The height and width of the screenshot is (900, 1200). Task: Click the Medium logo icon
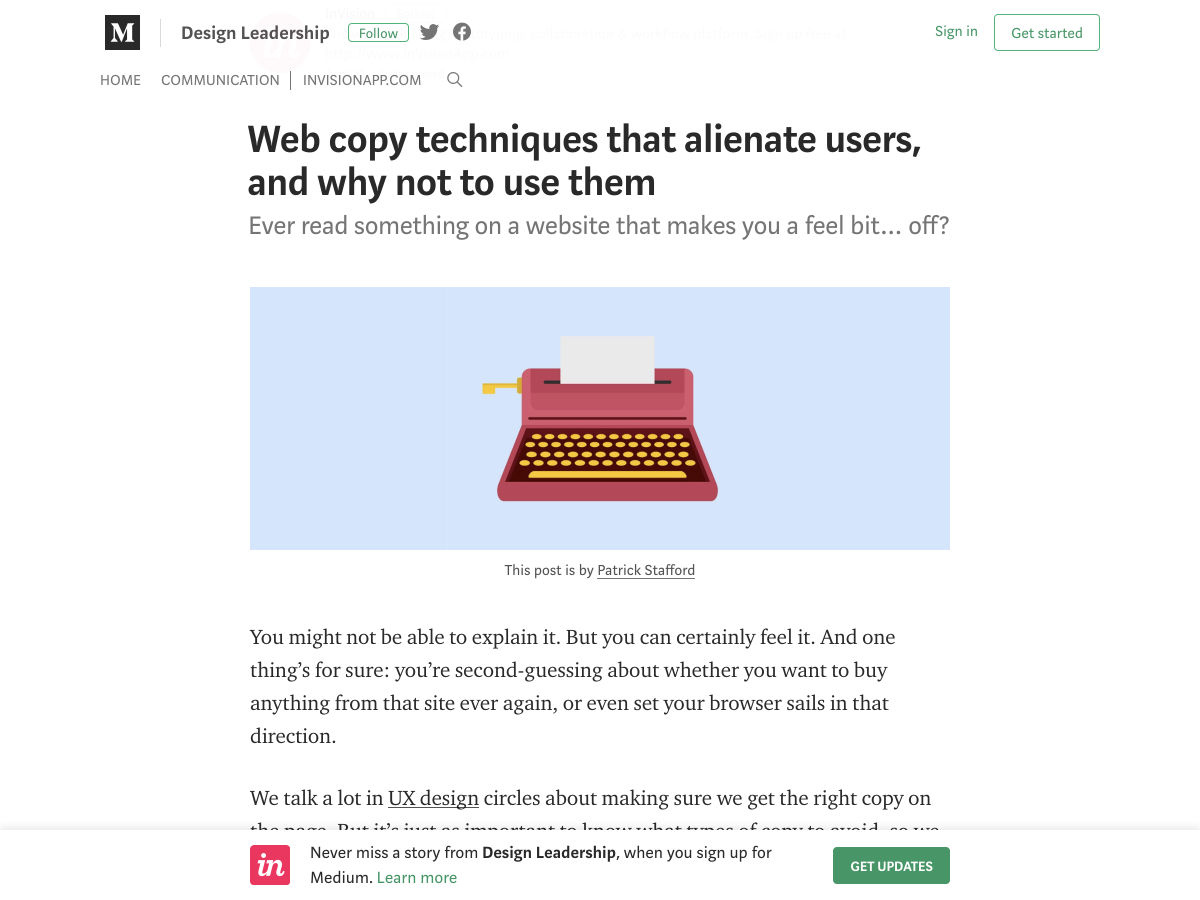[122, 33]
